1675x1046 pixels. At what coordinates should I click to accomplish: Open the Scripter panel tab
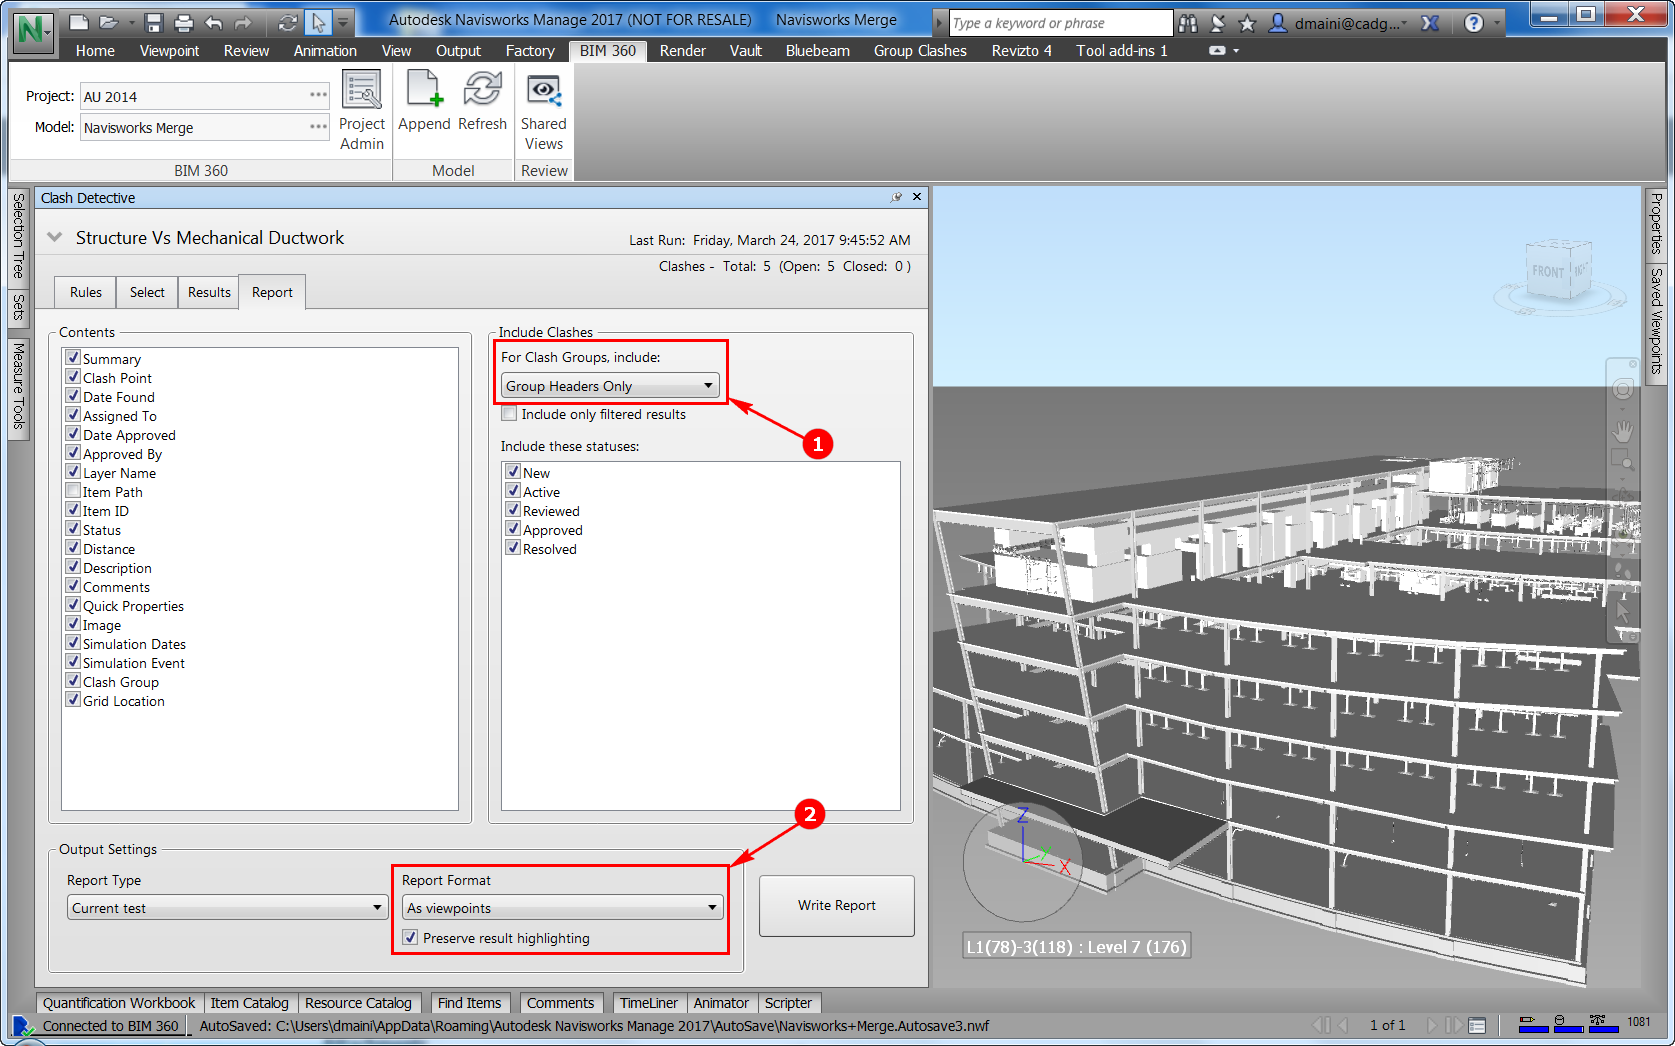coord(788,1003)
